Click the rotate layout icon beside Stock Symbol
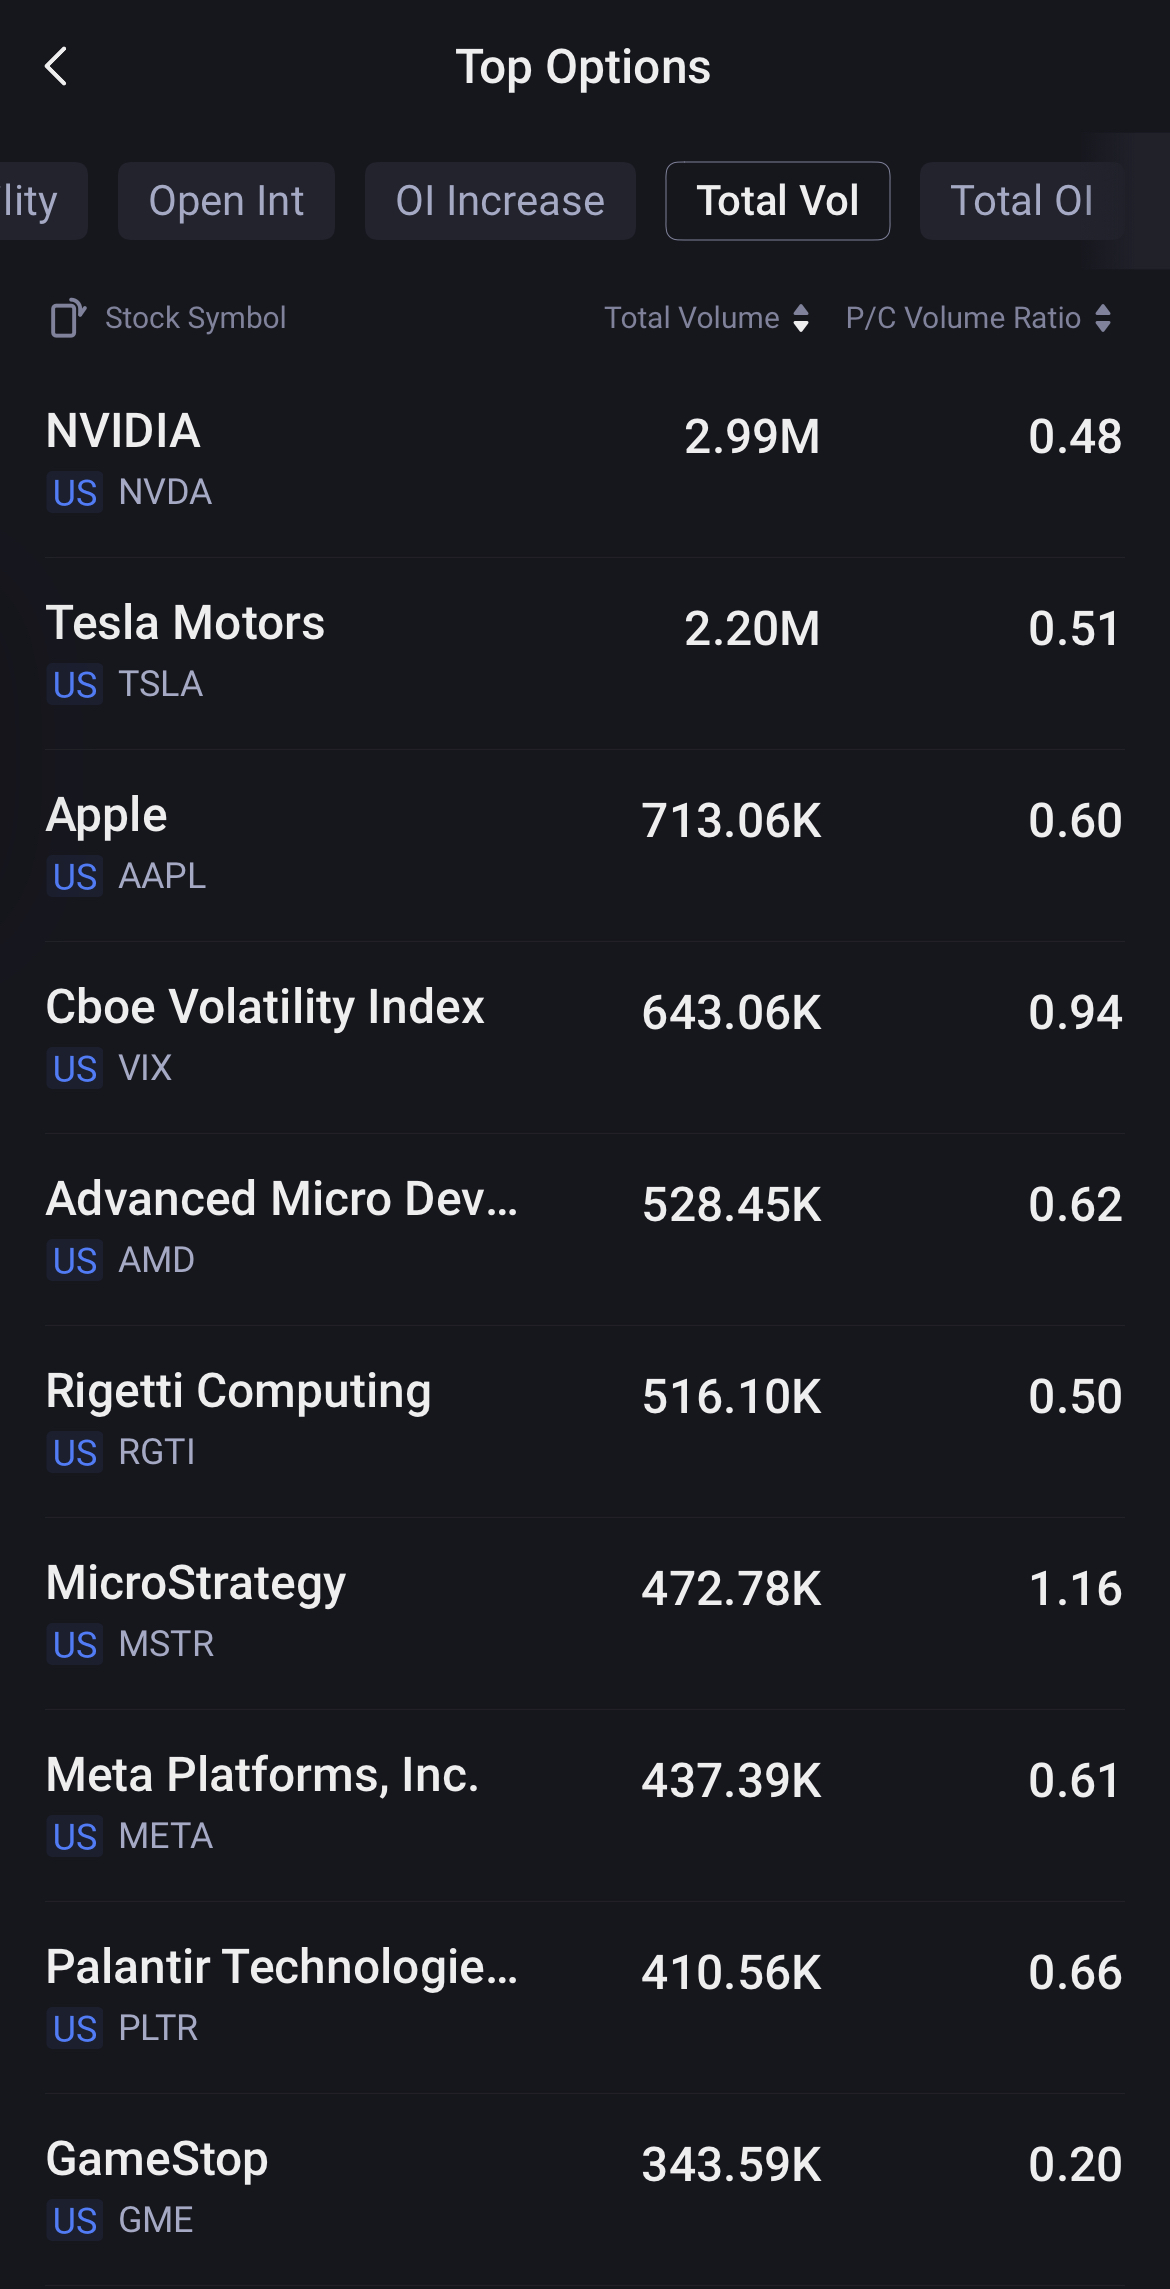Screen dimensions: 1170x2289 tap(67, 318)
